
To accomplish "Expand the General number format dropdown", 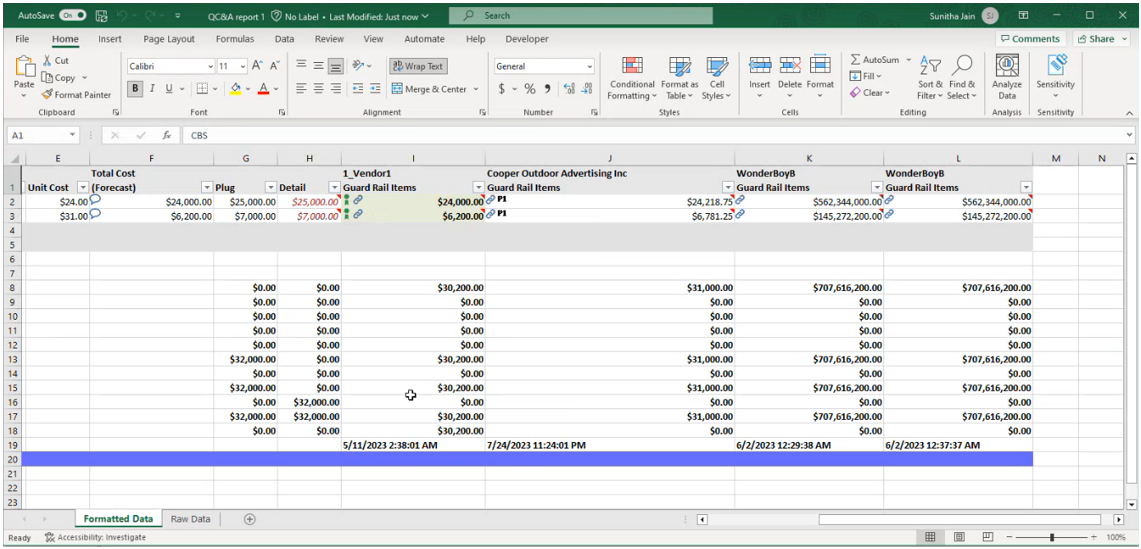I will tap(590, 67).
